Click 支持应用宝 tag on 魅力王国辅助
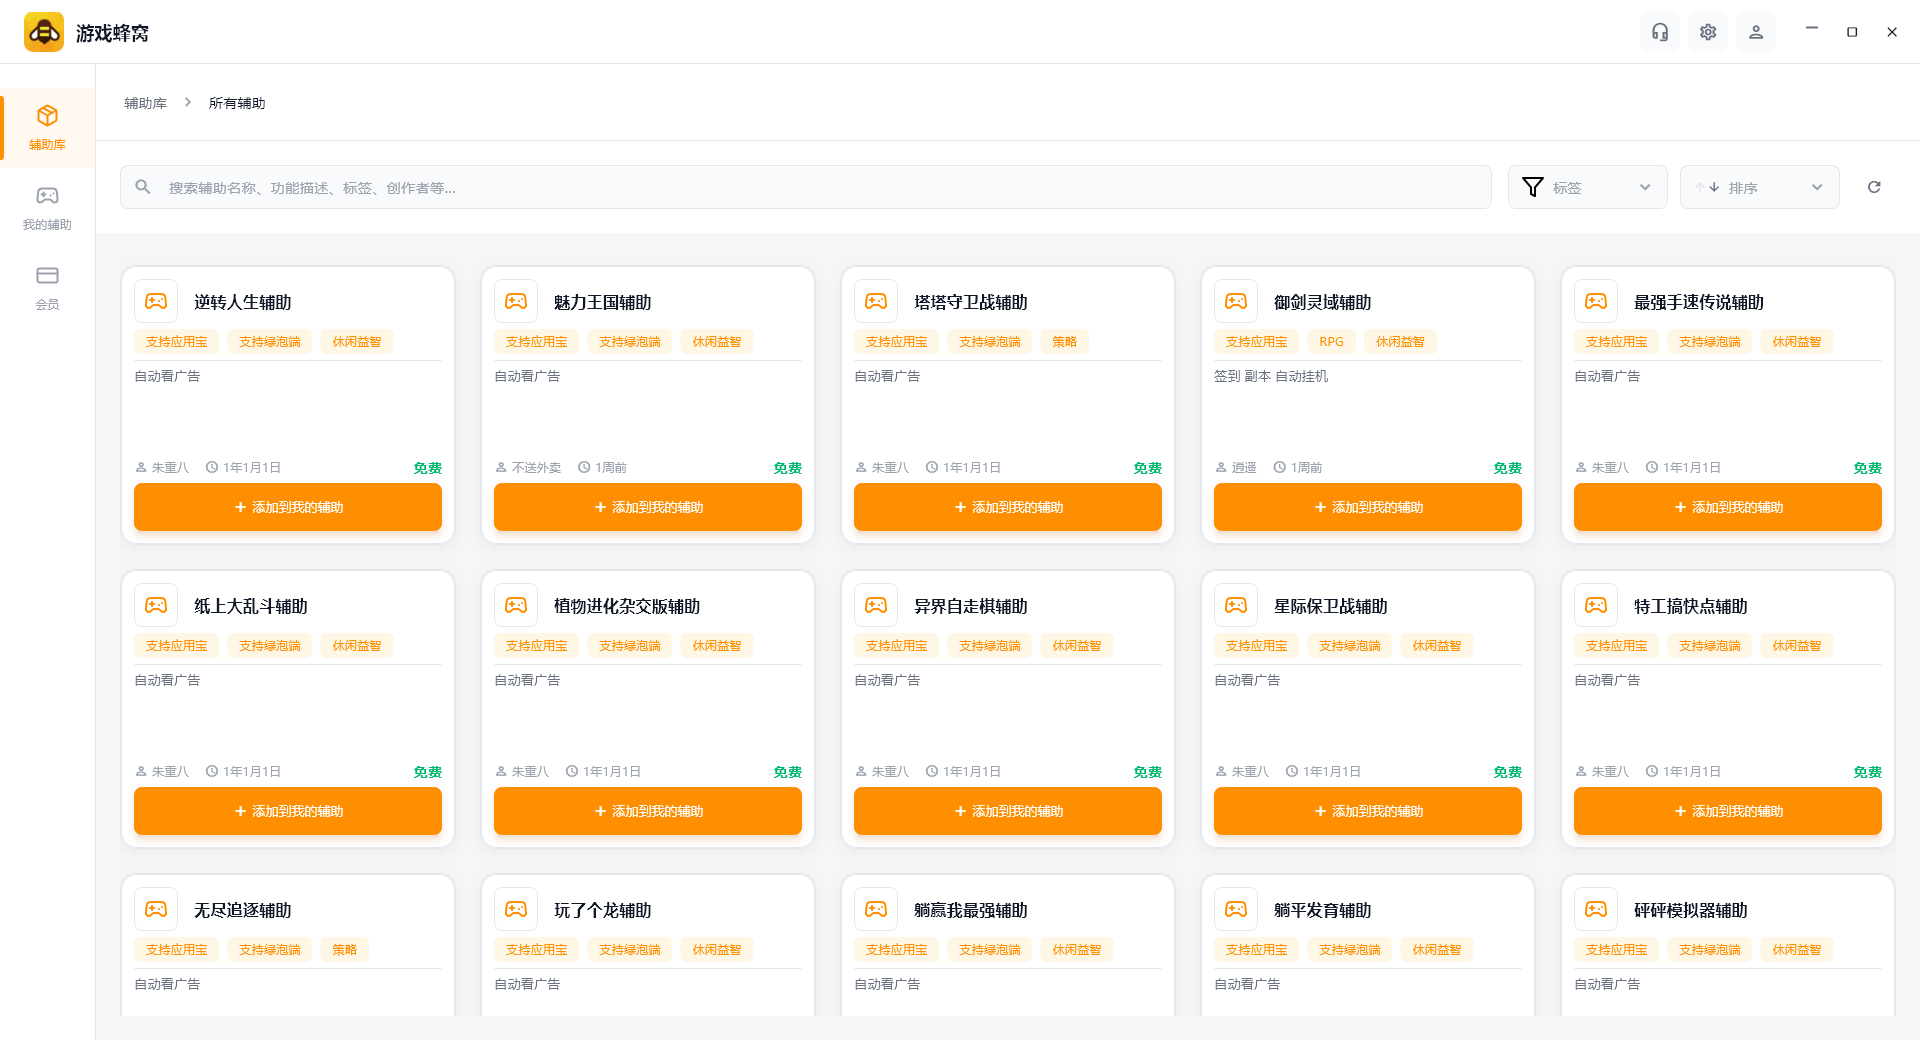Image resolution: width=1920 pixels, height=1040 pixels. pos(536,342)
